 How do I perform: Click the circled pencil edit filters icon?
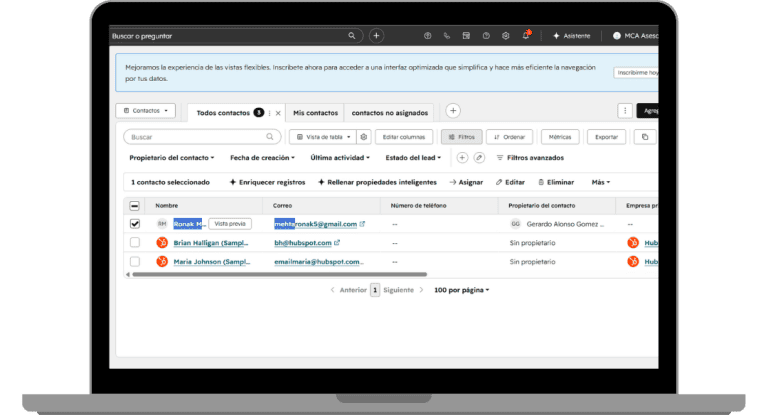[479, 158]
